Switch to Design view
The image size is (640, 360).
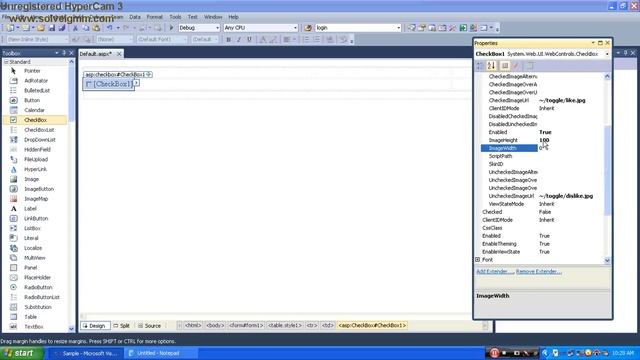point(95,326)
